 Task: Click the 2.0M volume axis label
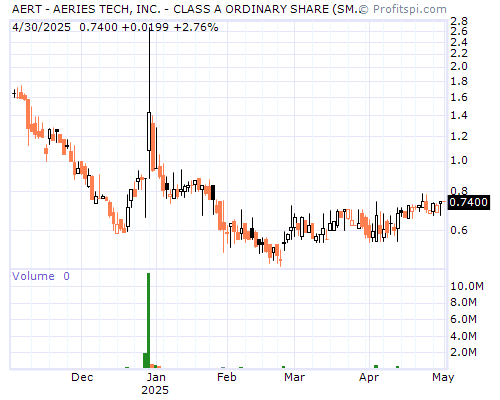pos(464,352)
